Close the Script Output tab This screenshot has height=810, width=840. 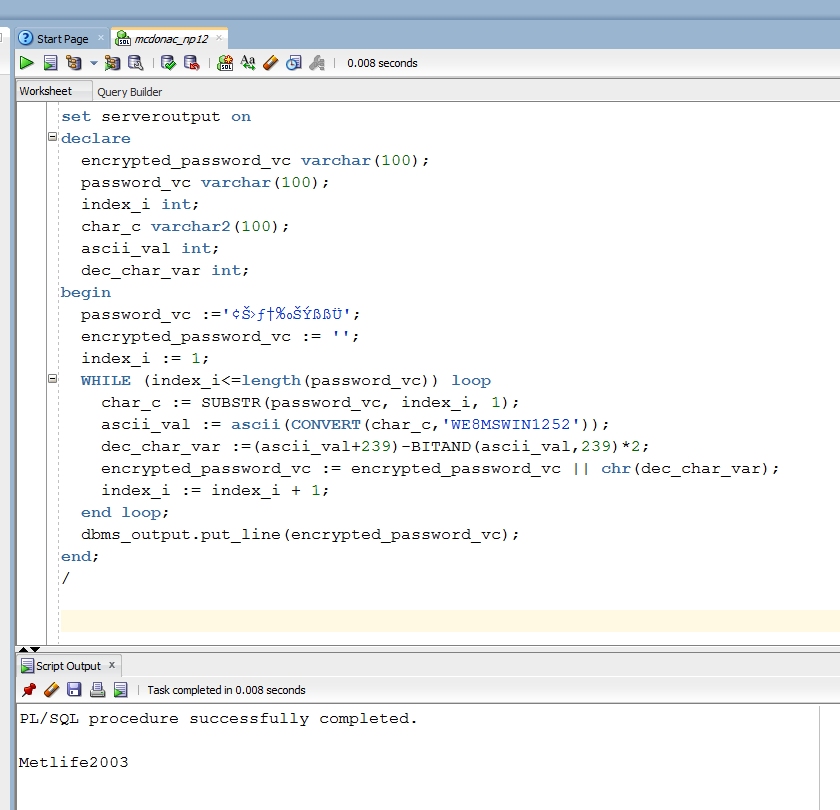(x=112, y=665)
